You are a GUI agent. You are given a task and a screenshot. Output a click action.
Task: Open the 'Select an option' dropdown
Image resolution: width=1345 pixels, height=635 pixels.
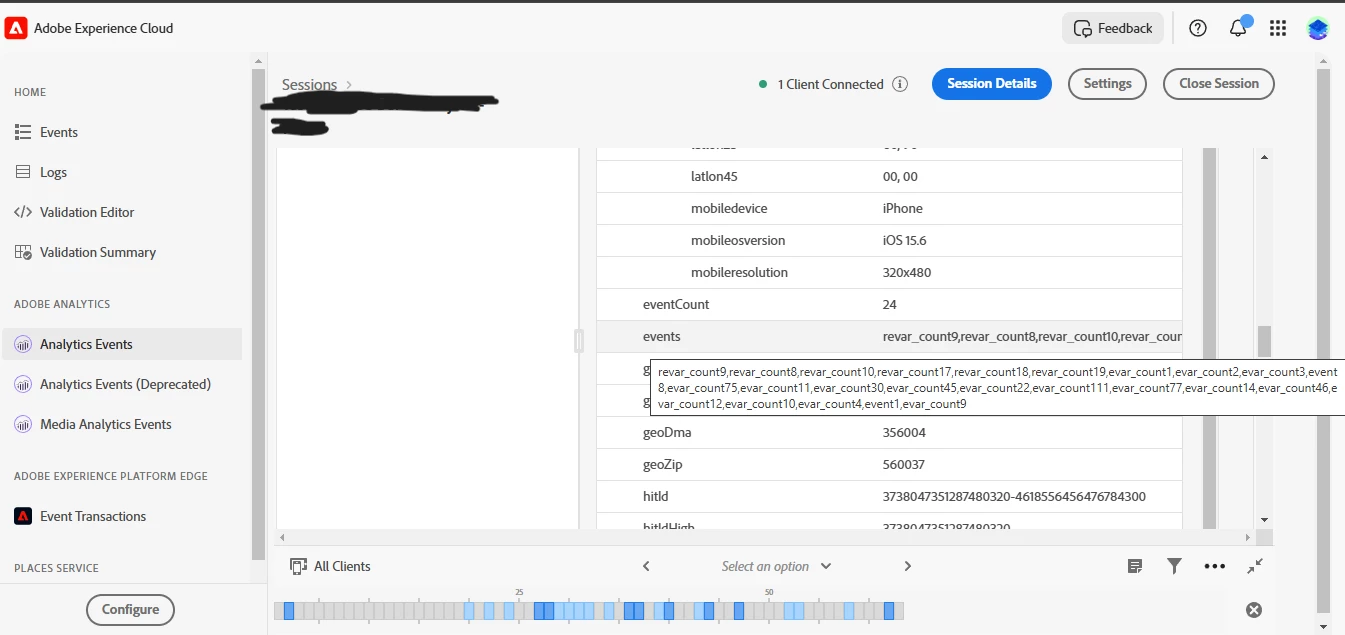pos(777,566)
